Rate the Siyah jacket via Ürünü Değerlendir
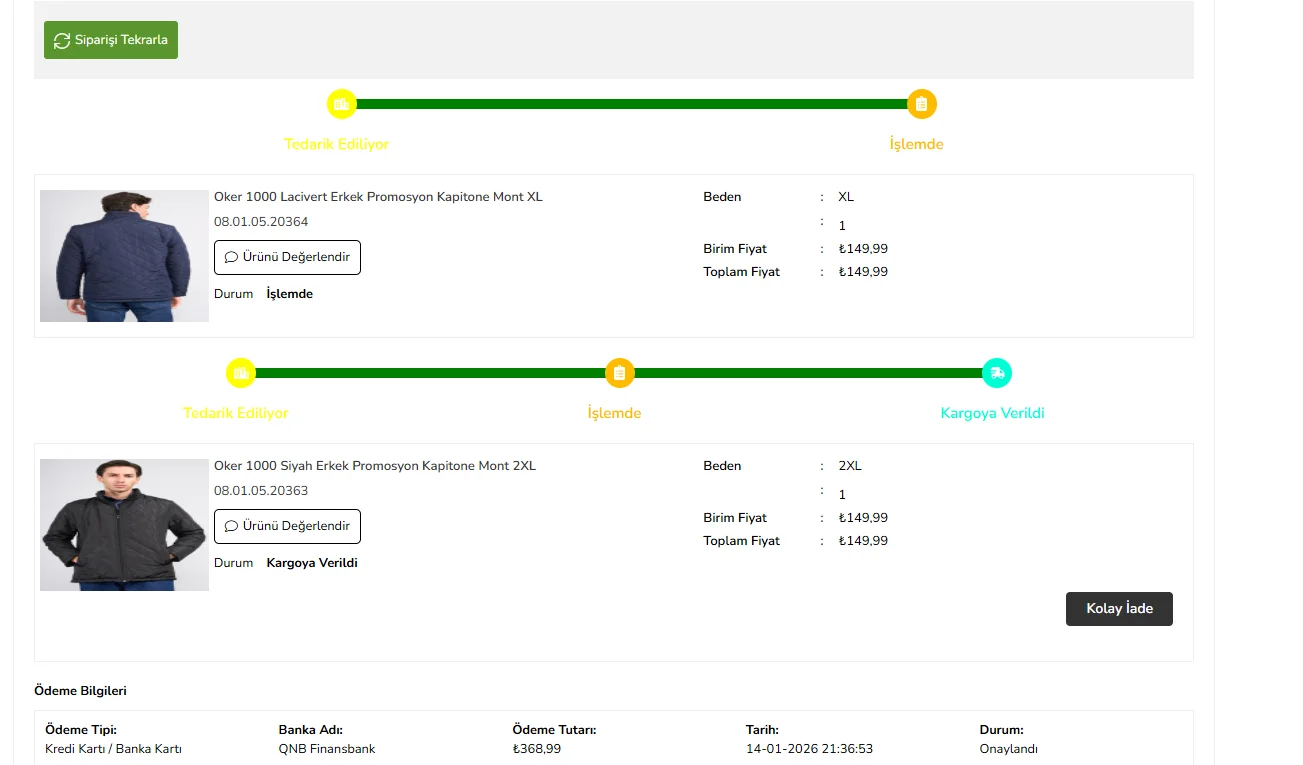 click(x=287, y=526)
